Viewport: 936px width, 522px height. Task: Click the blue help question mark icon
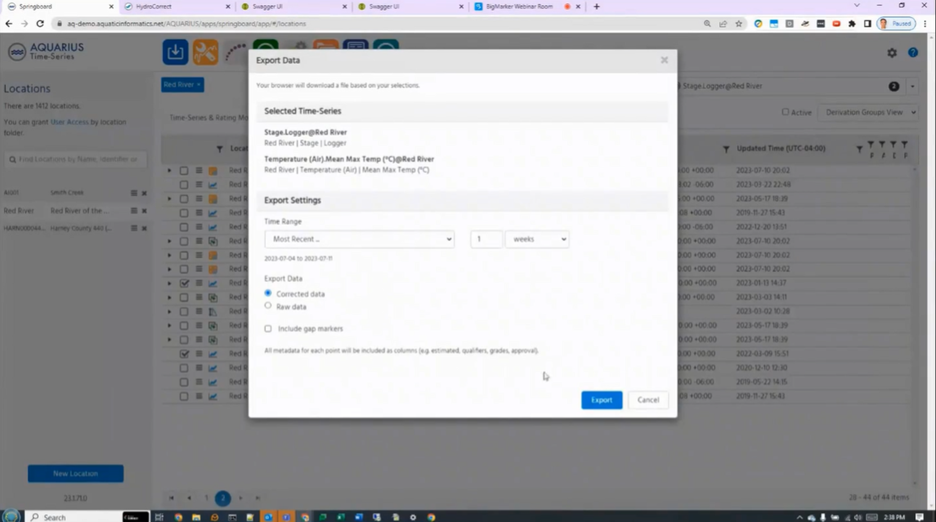point(913,53)
